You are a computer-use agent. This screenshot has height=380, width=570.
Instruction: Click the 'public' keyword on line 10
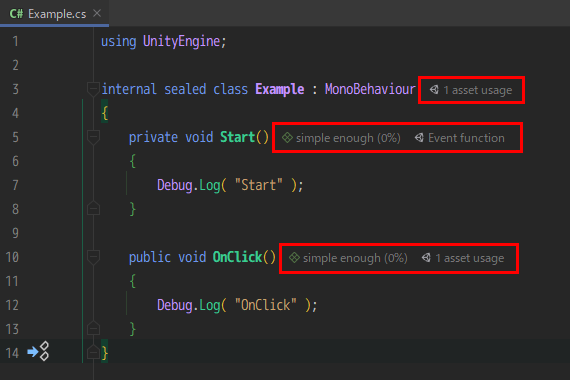(x=150, y=257)
